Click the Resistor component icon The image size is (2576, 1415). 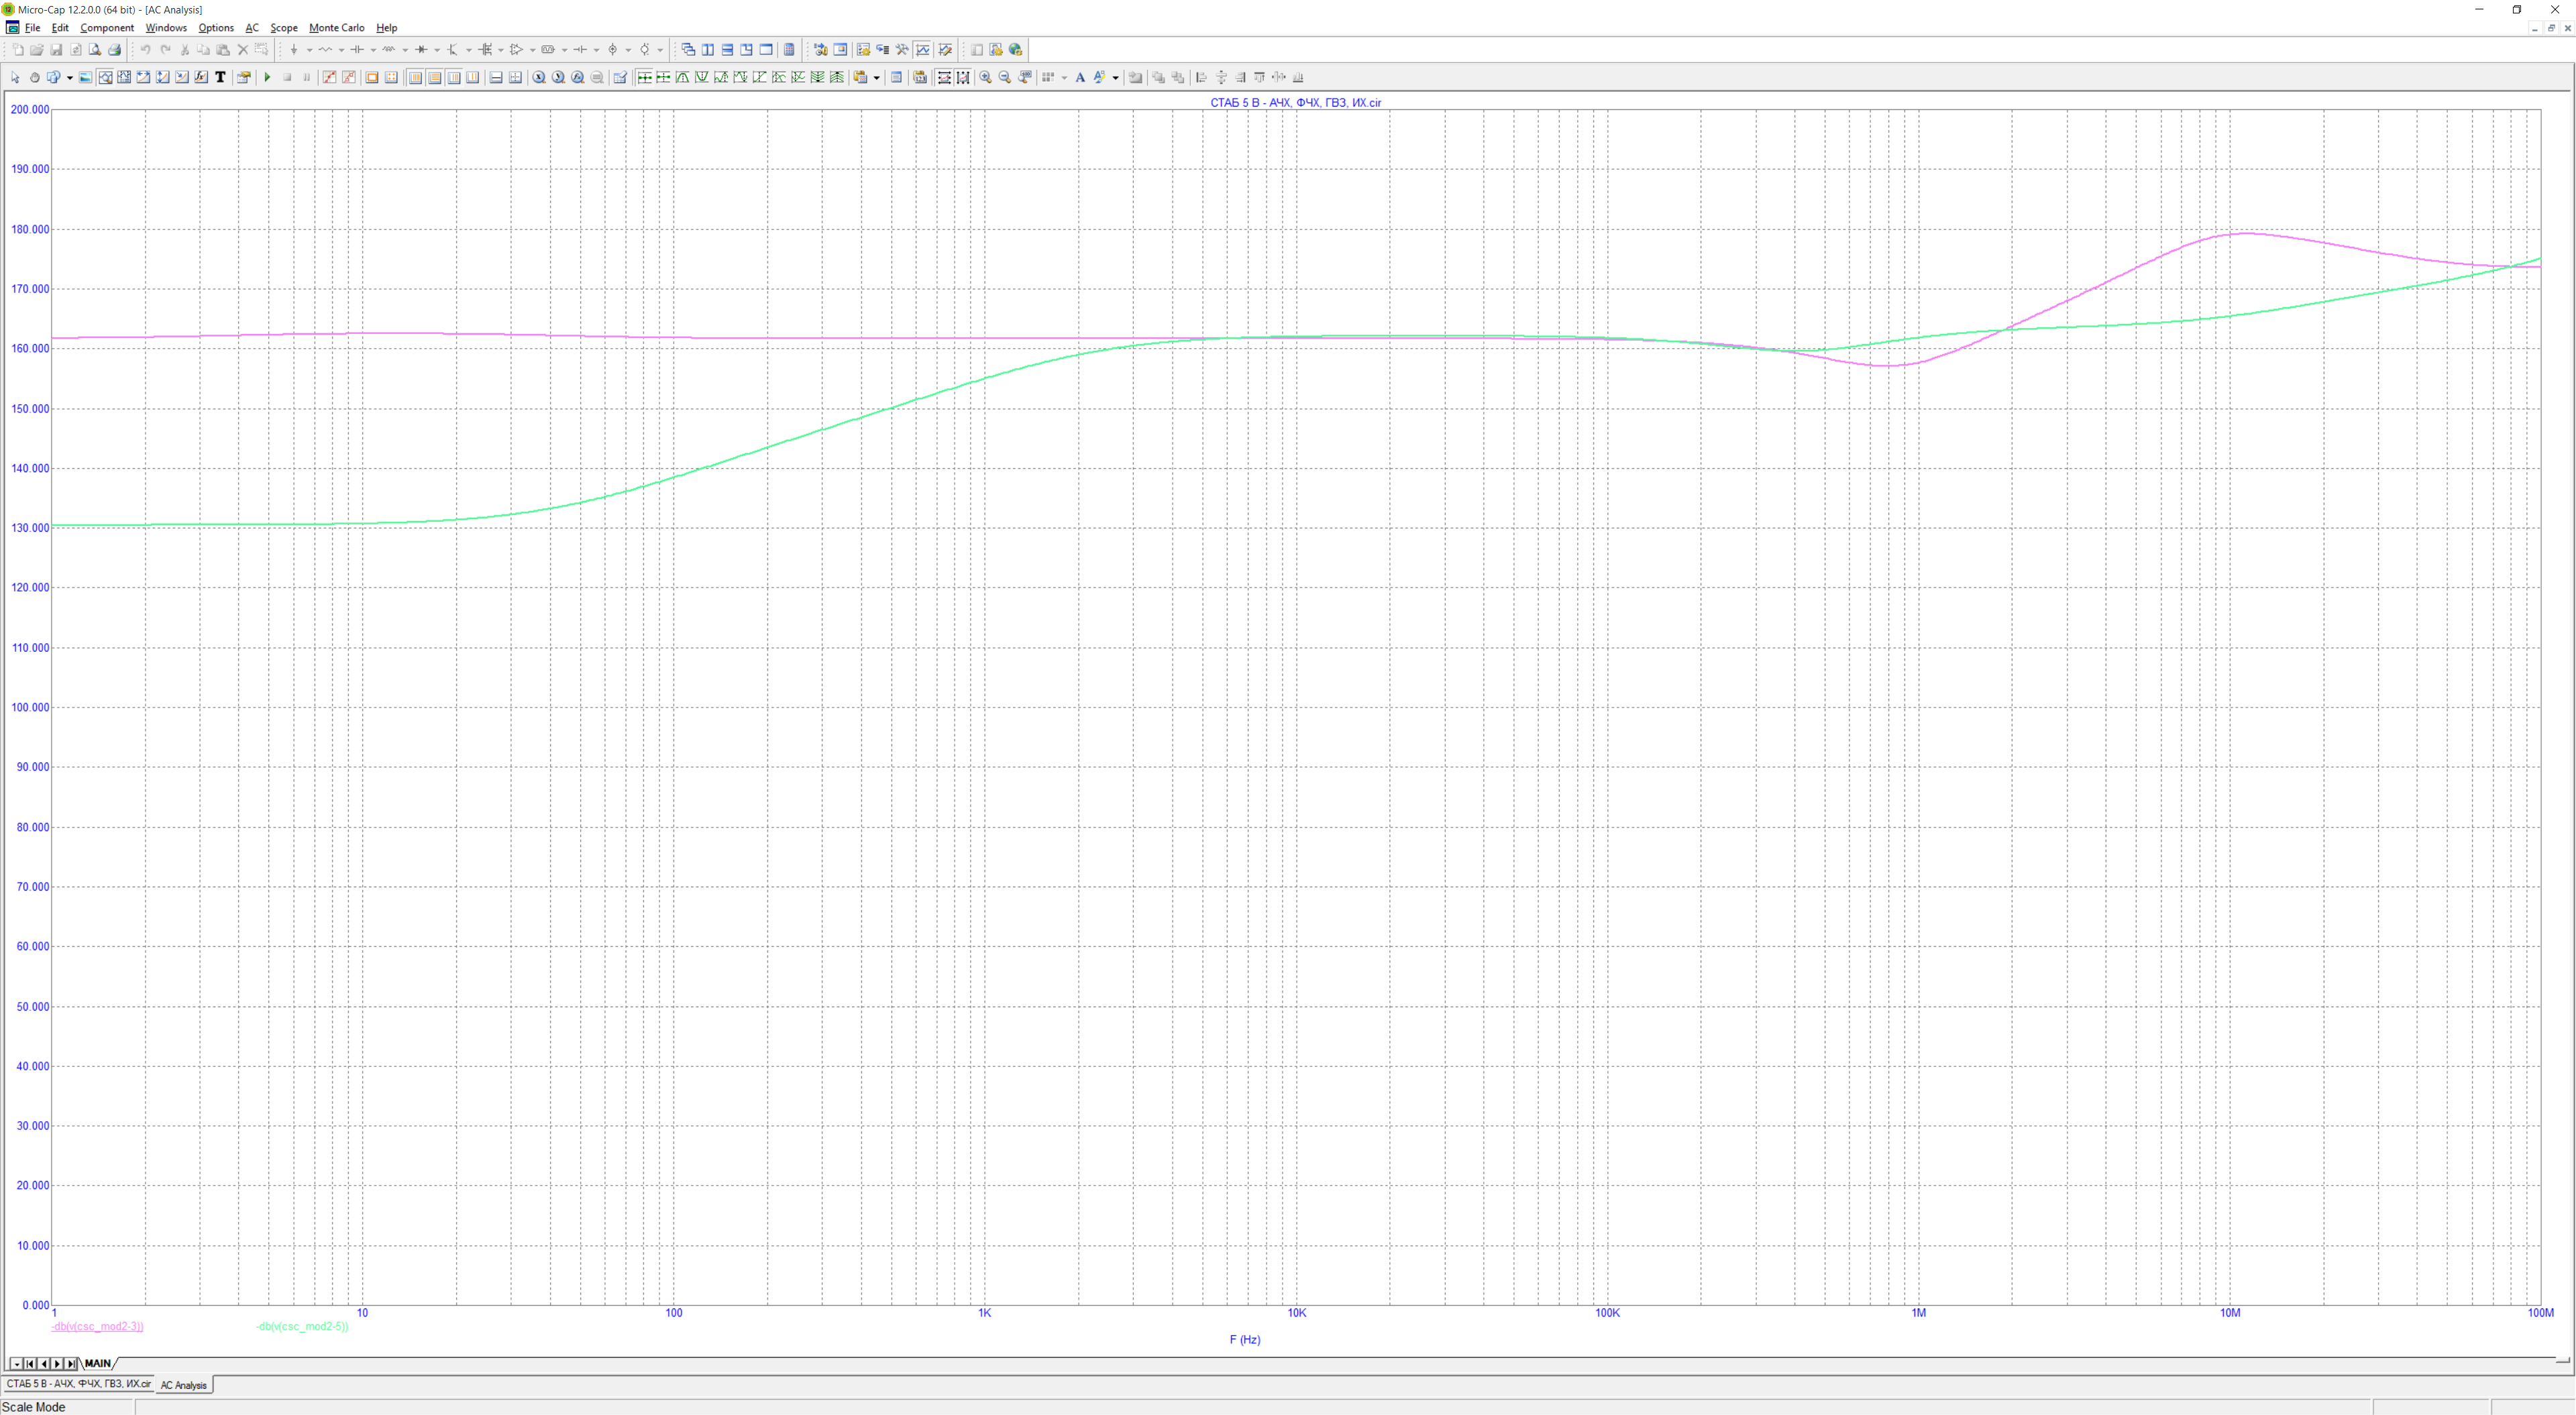tap(325, 49)
